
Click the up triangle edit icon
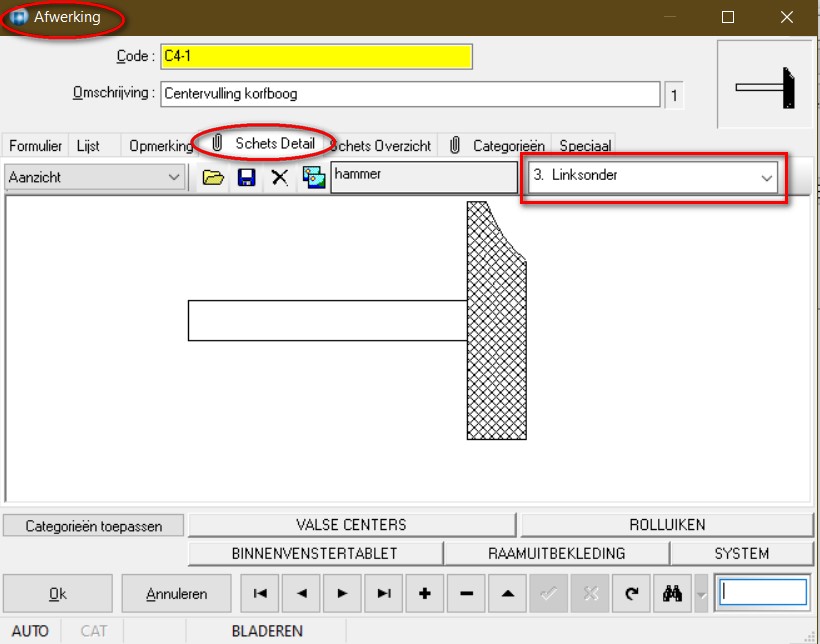(507, 593)
